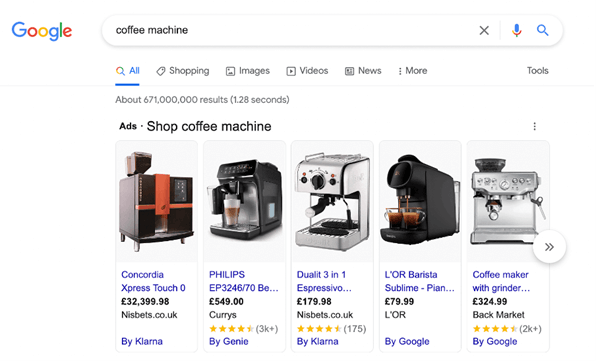Click By Genie under Currys listing

228,342
